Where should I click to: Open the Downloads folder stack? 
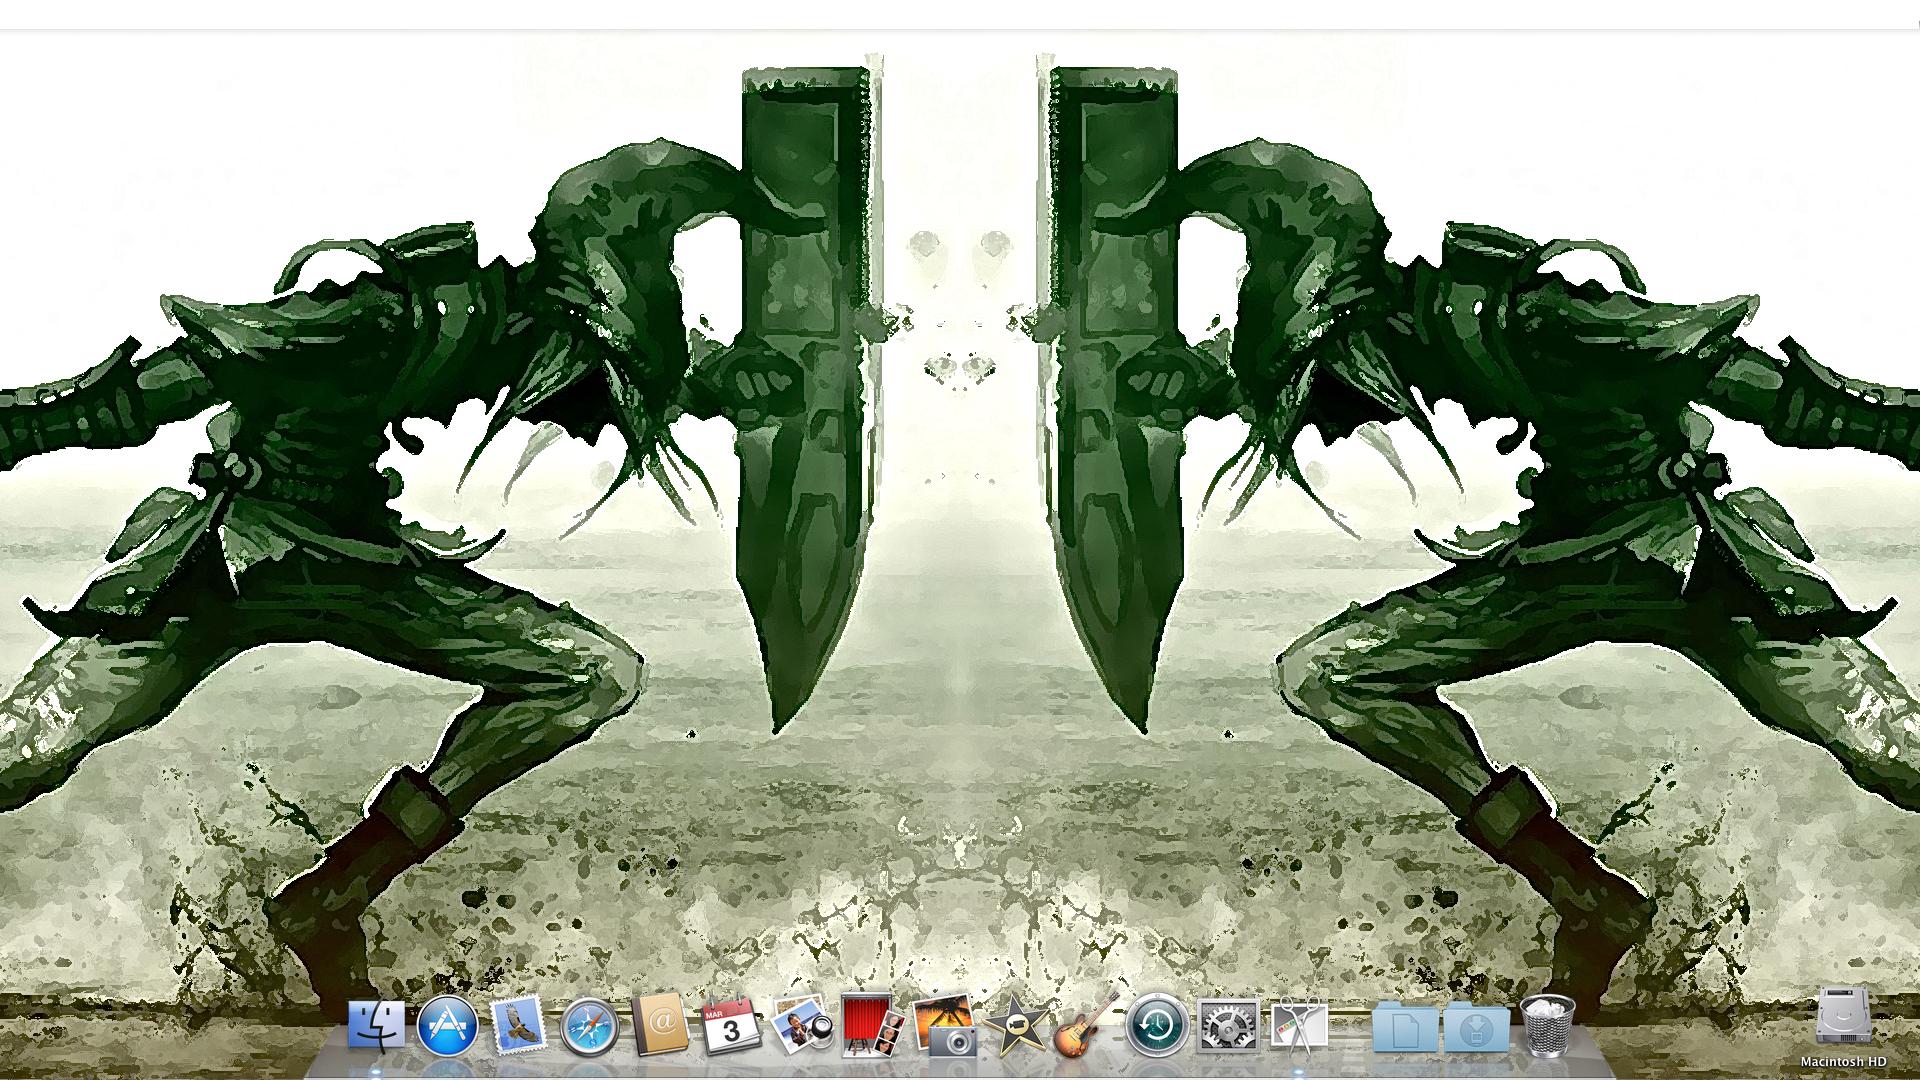[x=1476, y=1029]
